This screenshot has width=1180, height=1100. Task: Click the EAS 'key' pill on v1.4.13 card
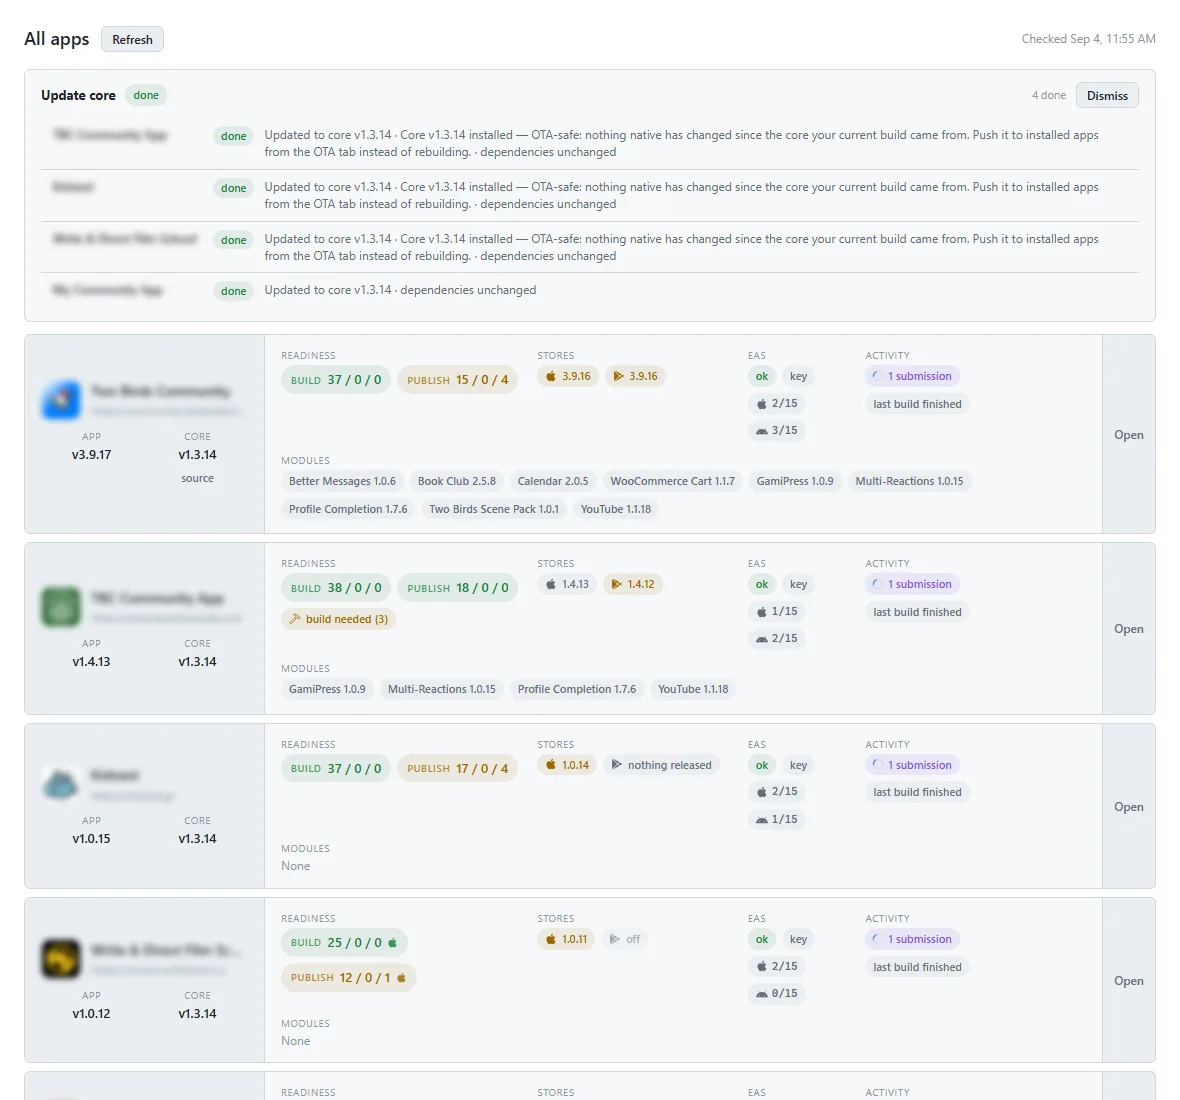point(798,584)
